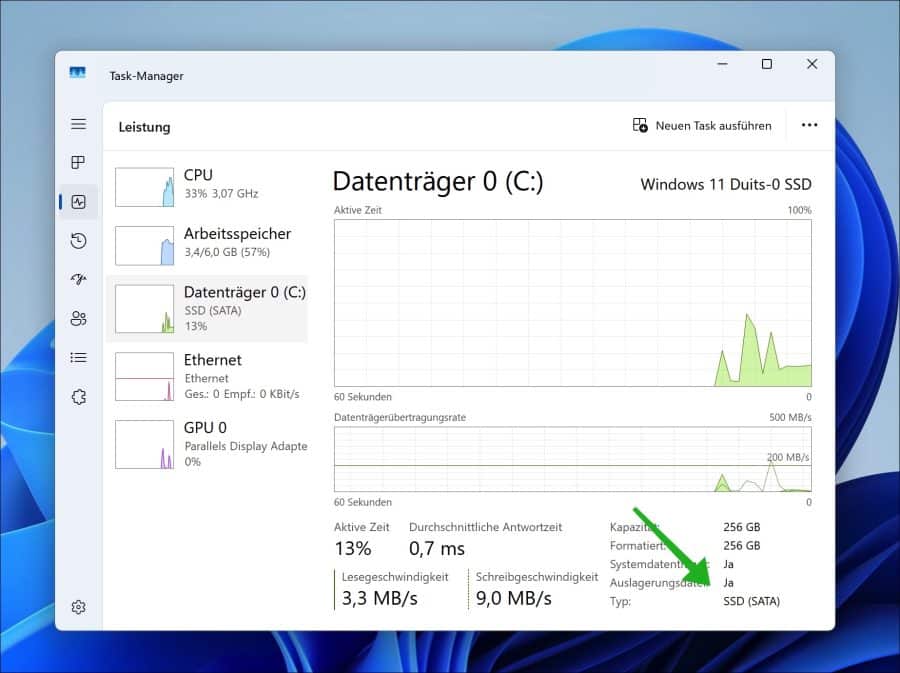Open the App-Verlauf history icon
Image resolution: width=900 pixels, height=673 pixels.
78,241
